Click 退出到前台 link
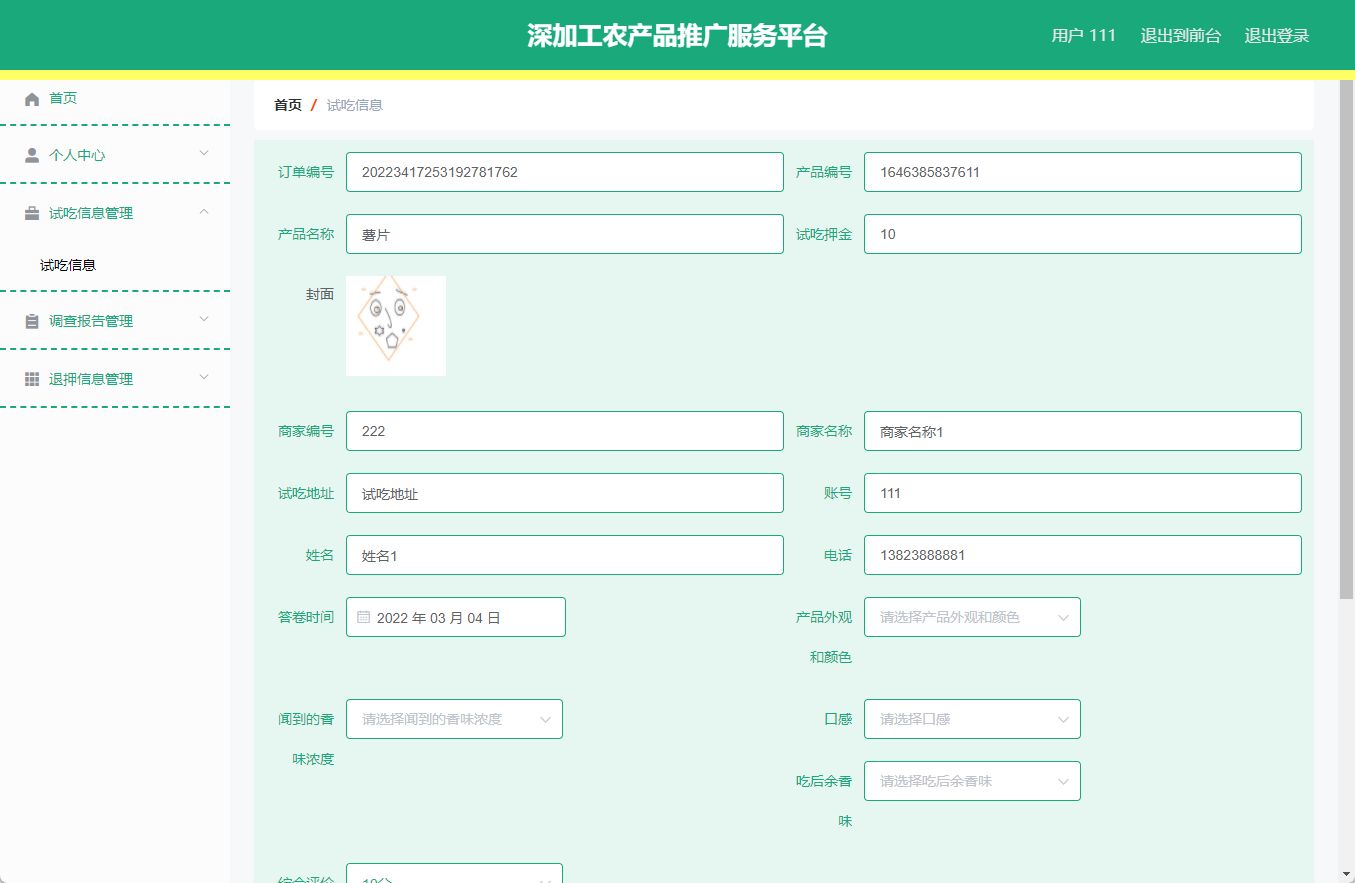The image size is (1355, 883). click(x=1180, y=35)
